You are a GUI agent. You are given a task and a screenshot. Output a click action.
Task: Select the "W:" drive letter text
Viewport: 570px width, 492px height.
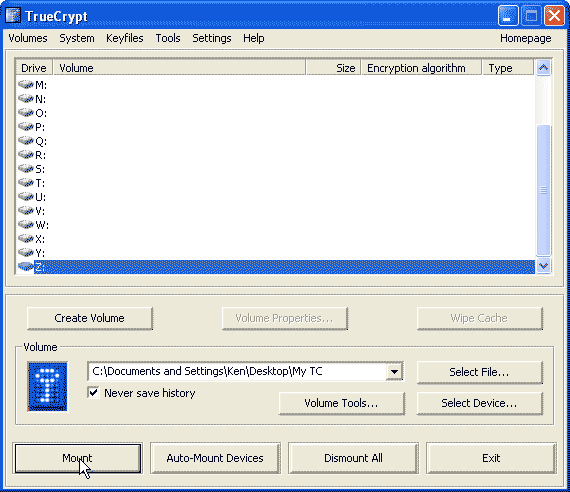[x=42, y=225]
